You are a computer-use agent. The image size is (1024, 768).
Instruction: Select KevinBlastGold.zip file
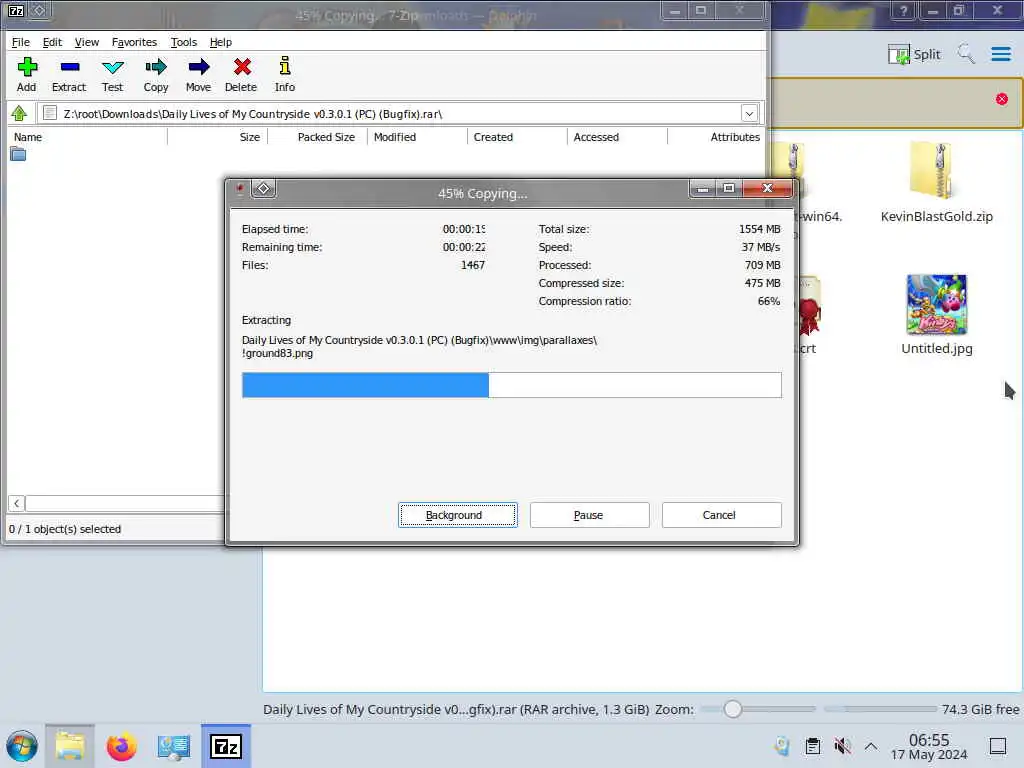click(936, 184)
